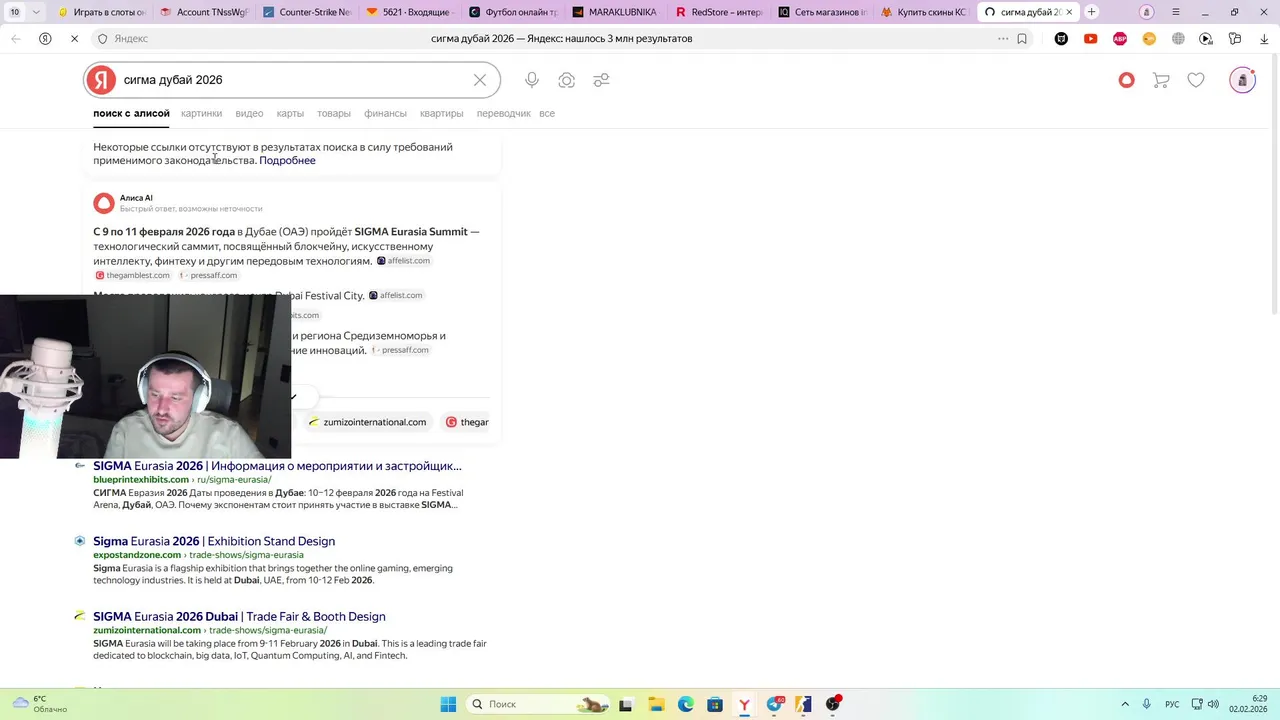Viewport: 1280px width, 720px height.
Task: Switch to MARAKLUBNIKA tab
Action: (x=615, y=12)
